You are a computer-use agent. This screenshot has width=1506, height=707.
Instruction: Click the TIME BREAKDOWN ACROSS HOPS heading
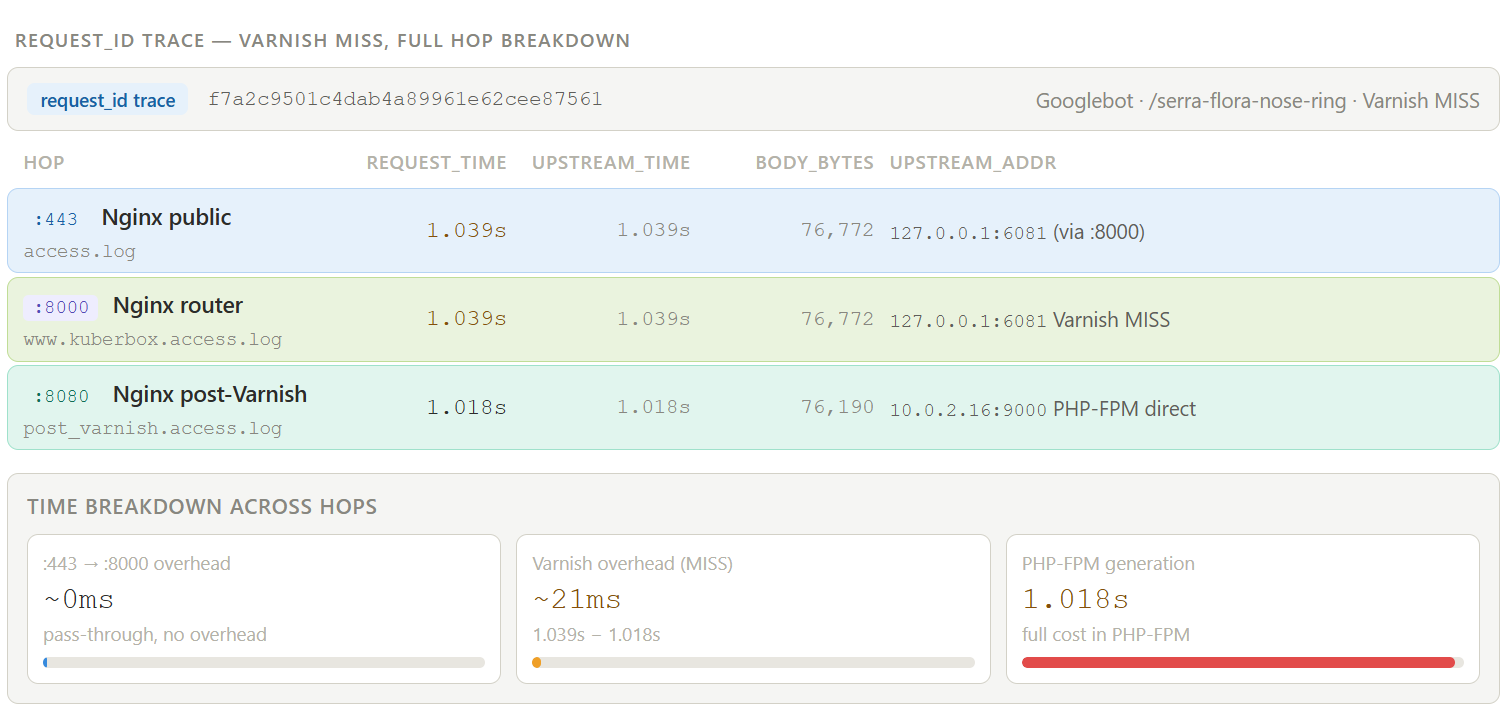point(202,507)
